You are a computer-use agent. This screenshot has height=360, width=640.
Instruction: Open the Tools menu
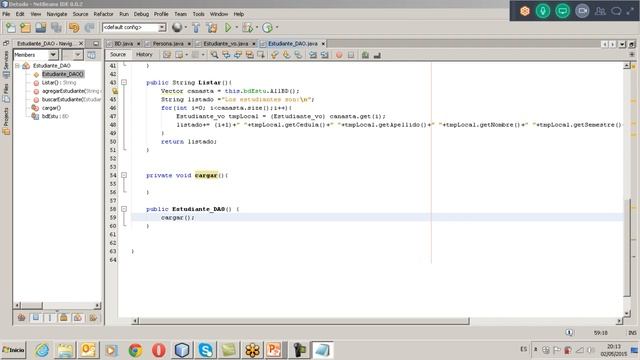[x=198, y=14]
